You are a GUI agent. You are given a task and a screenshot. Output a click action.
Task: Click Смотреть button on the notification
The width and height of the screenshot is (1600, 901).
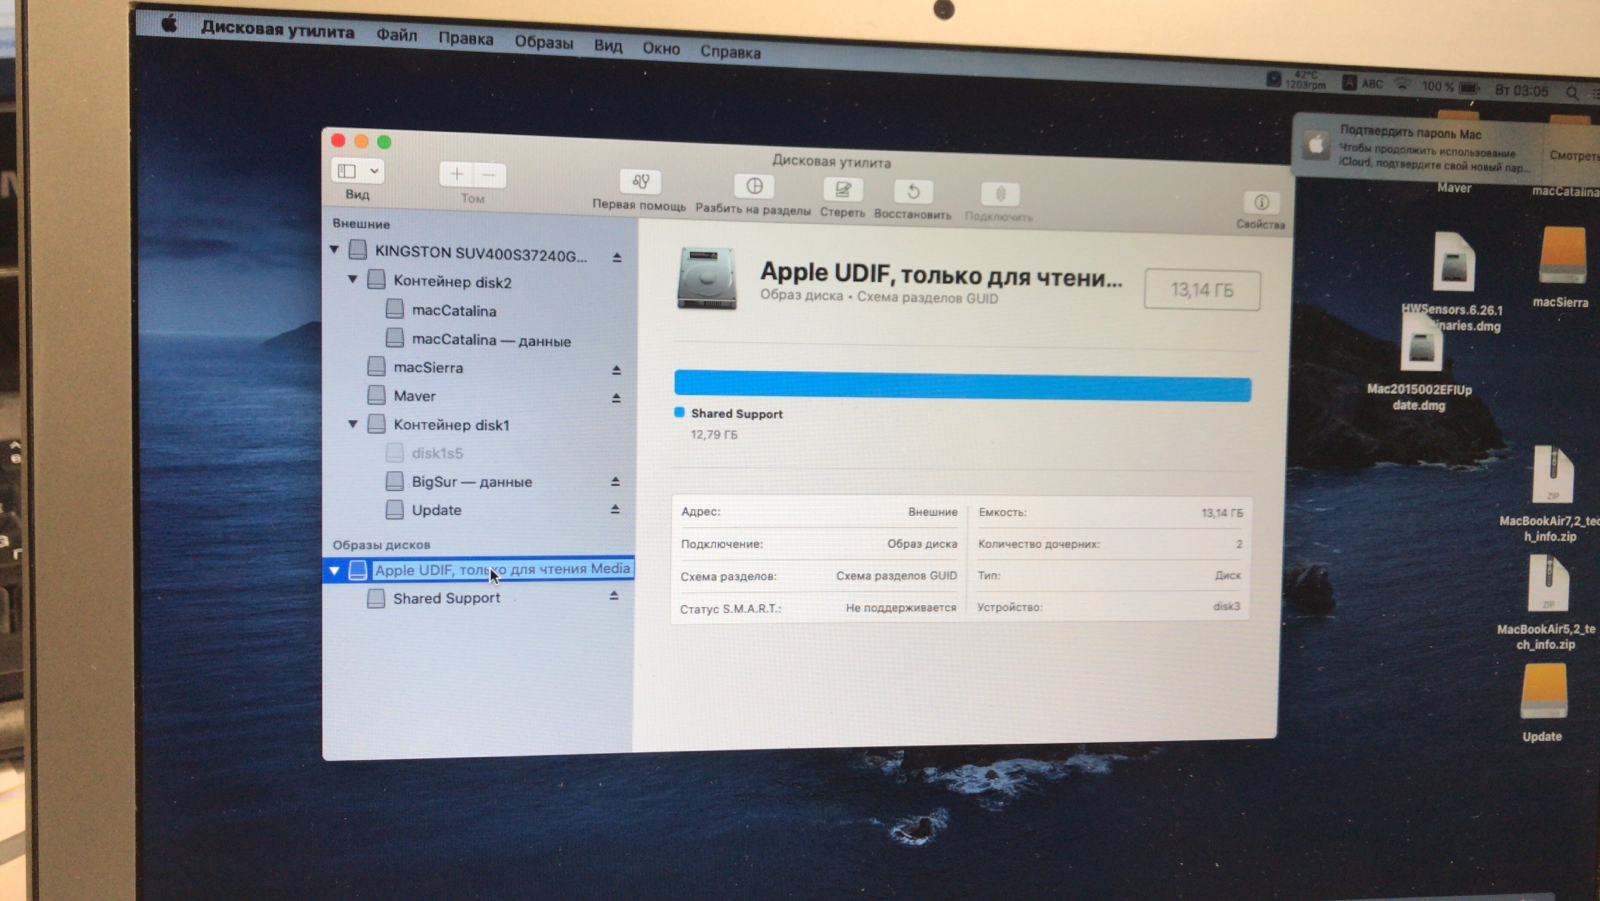1573,155
